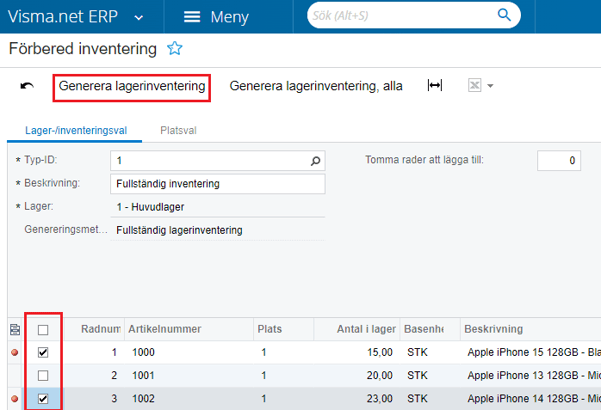Select article number 1000 cell

point(143,353)
